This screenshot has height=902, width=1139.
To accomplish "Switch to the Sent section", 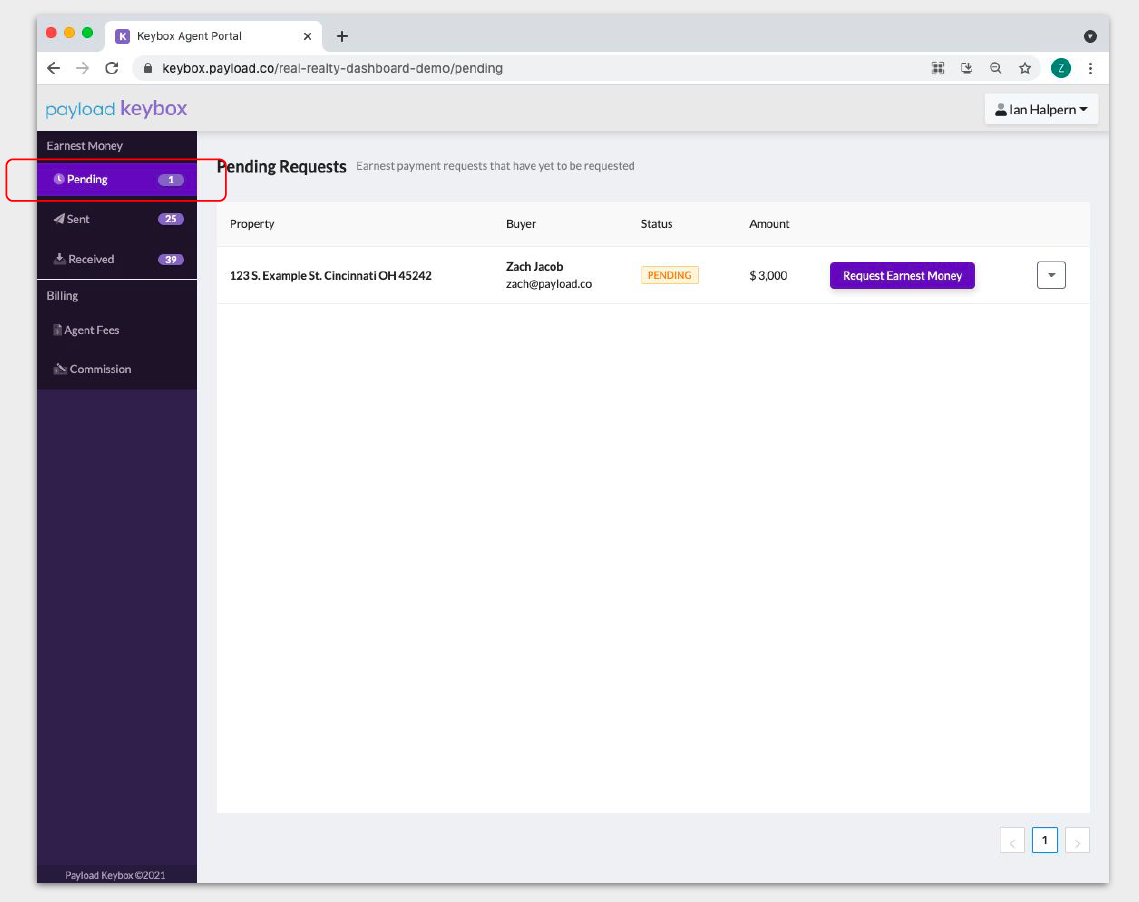I will point(80,218).
